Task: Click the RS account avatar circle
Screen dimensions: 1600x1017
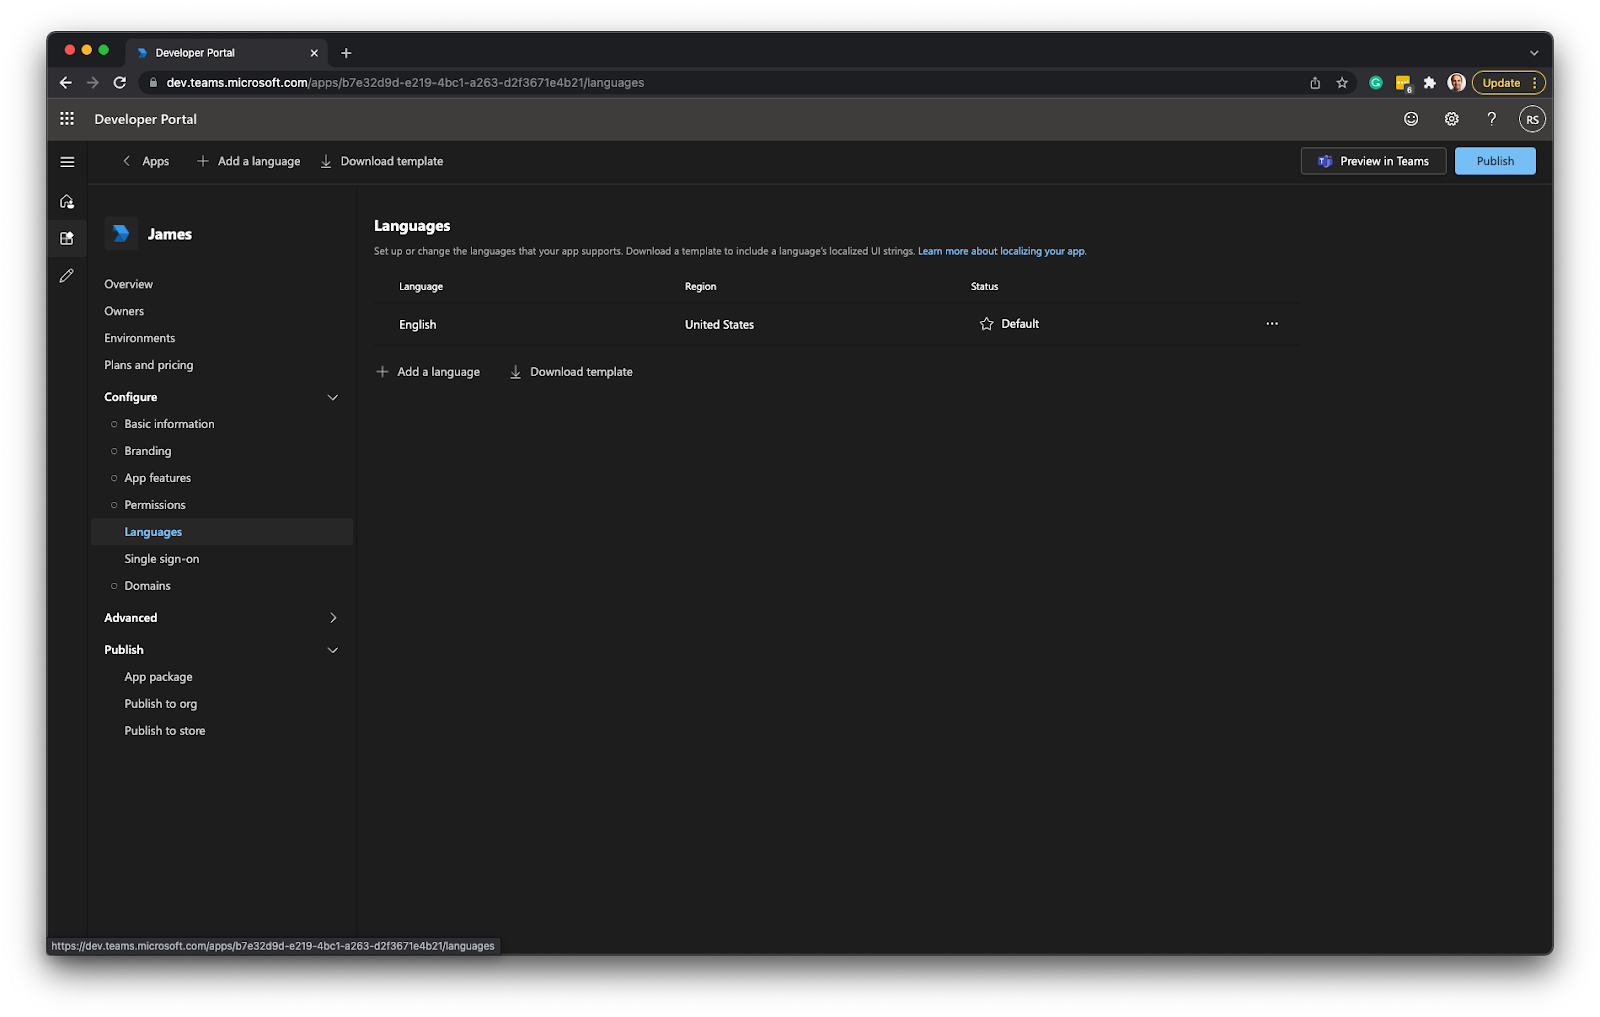Action: coord(1532,118)
